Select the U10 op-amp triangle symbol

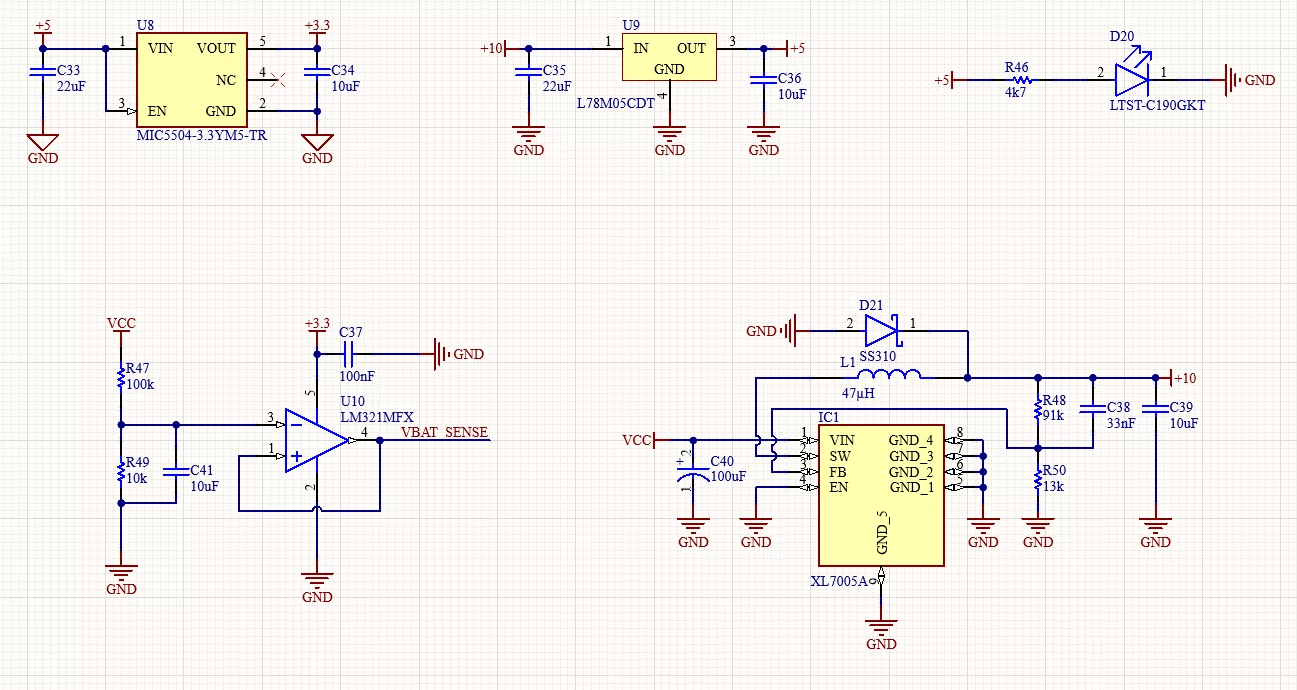pos(317,440)
